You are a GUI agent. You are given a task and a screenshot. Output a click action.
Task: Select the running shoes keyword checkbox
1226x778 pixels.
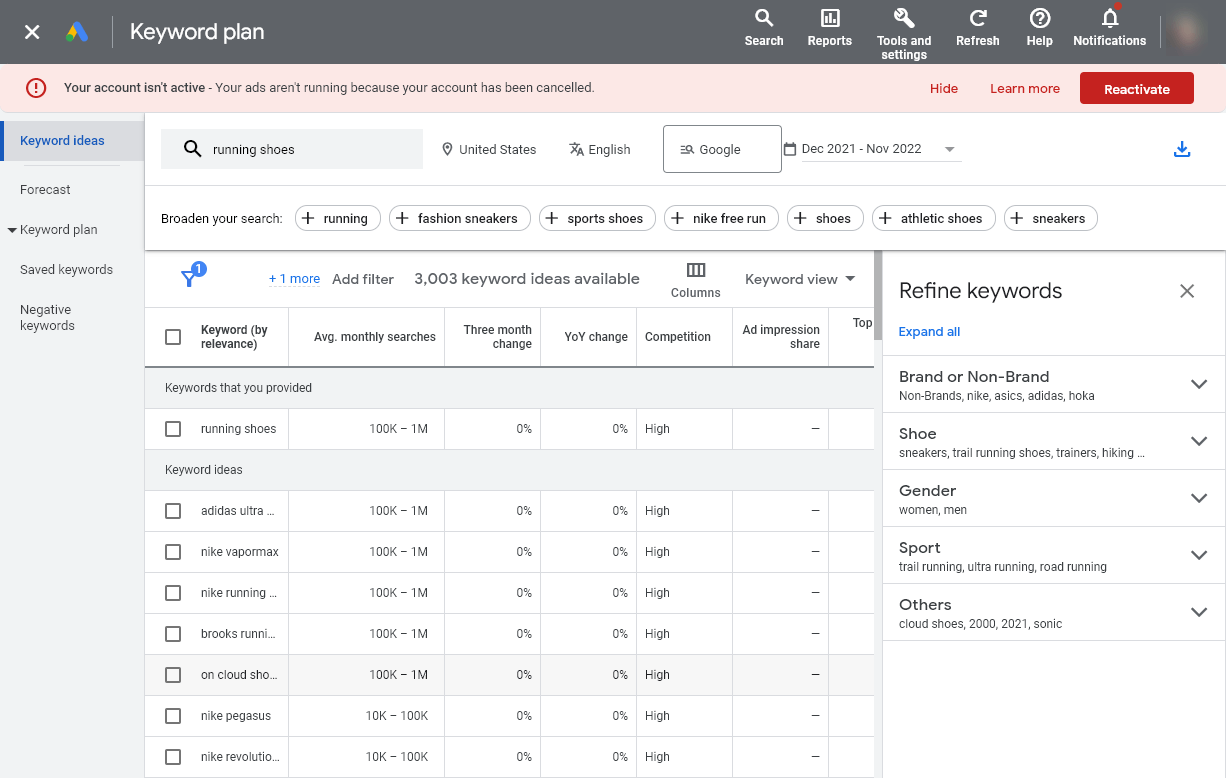click(x=173, y=429)
